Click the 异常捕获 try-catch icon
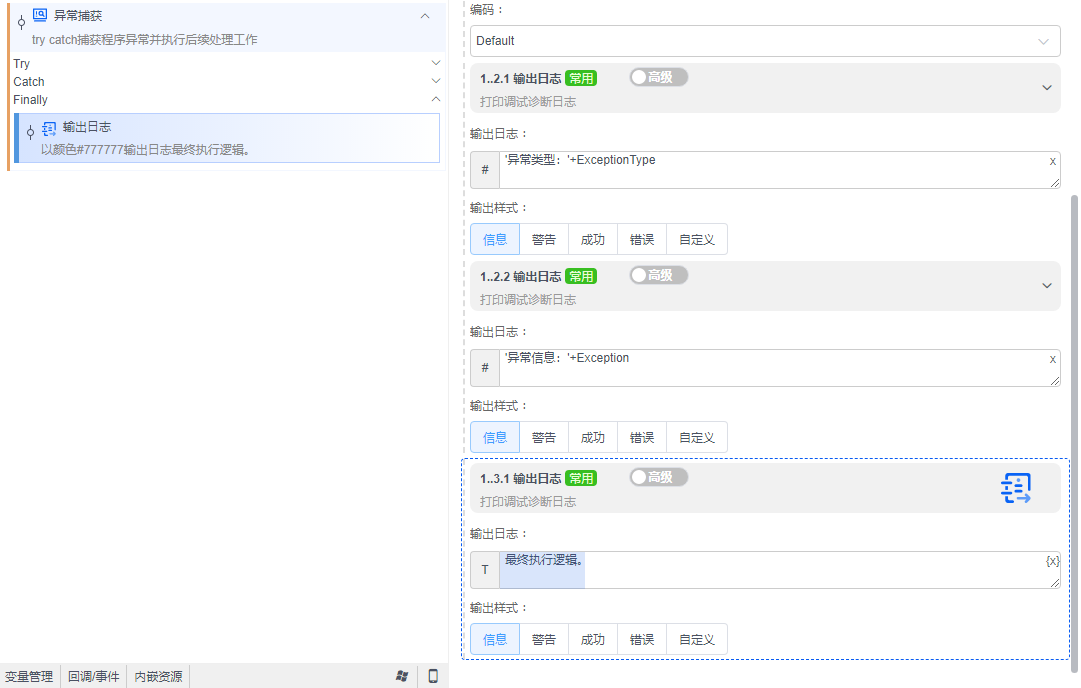The height and width of the screenshot is (688, 1081). coord(38,15)
